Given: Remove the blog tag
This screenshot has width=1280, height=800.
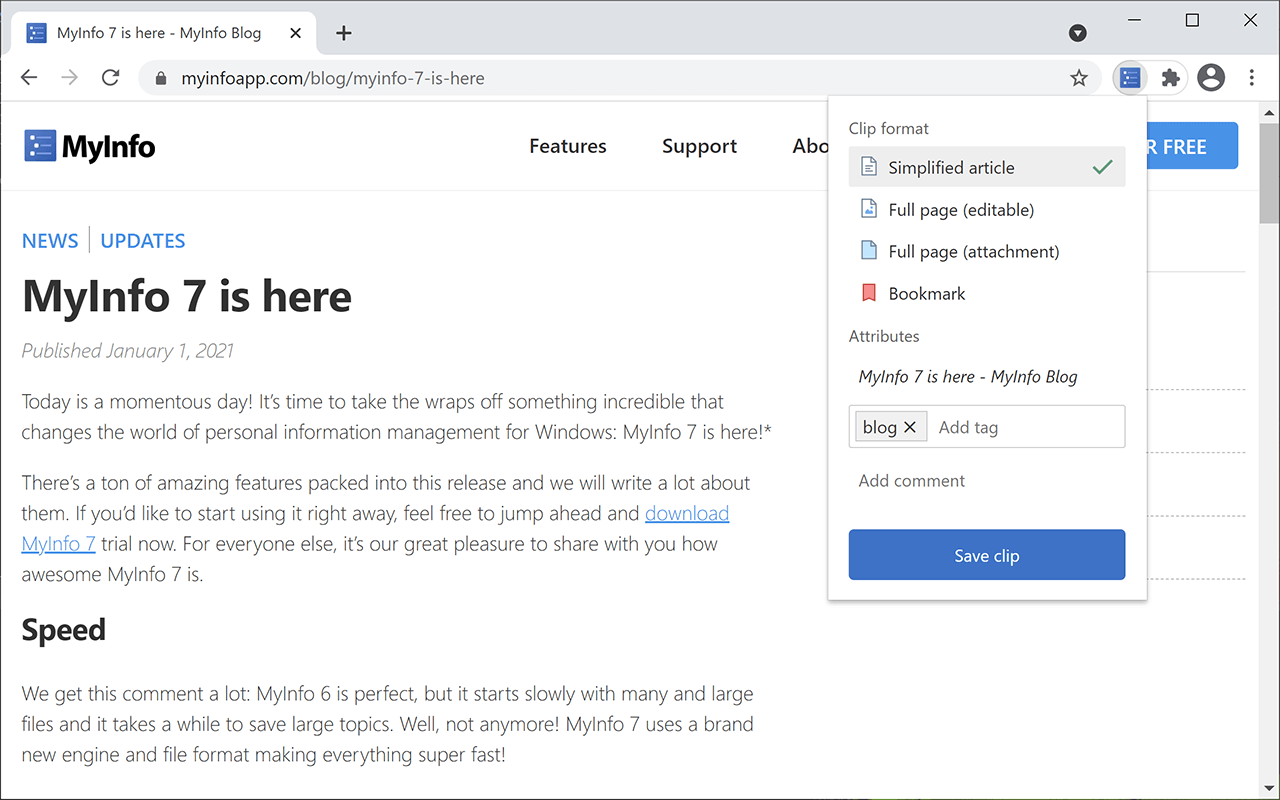Looking at the screenshot, I should (910, 427).
